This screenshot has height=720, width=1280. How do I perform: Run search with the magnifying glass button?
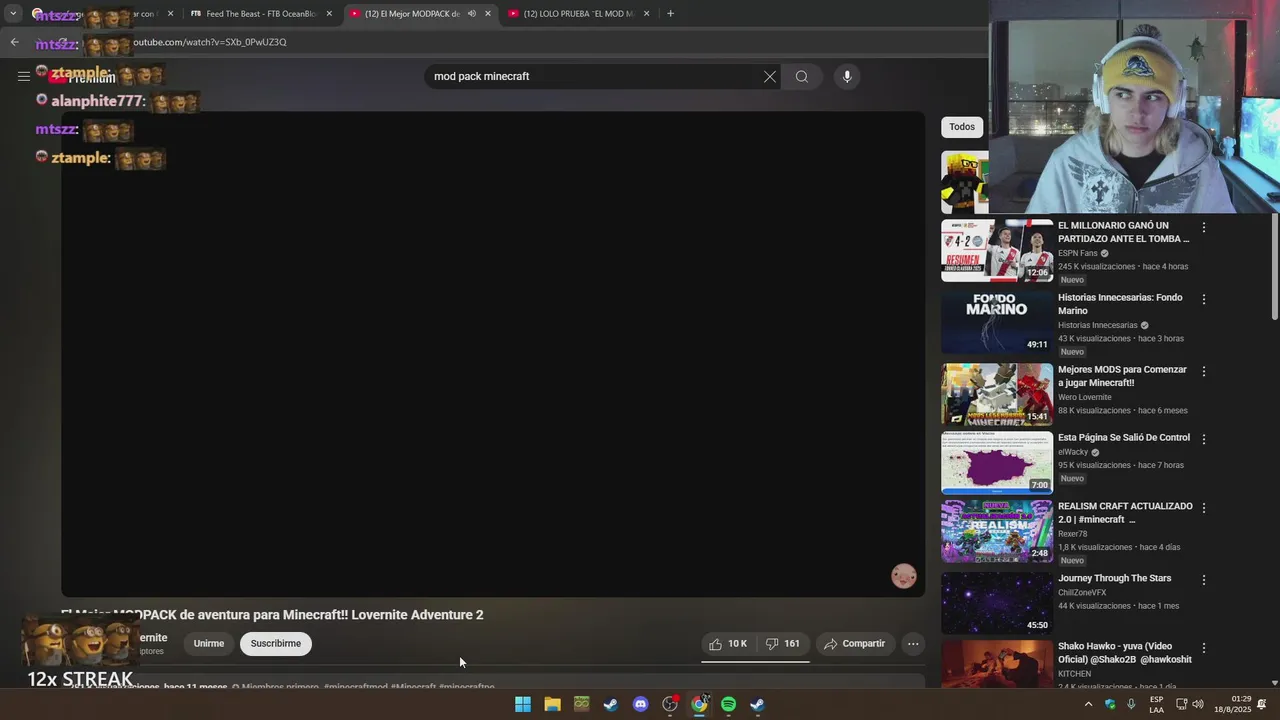point(802,76)
